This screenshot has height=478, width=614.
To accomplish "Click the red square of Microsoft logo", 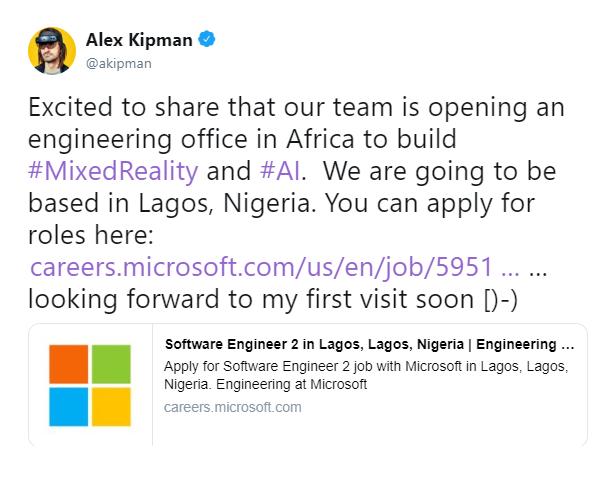I will 69,364.
